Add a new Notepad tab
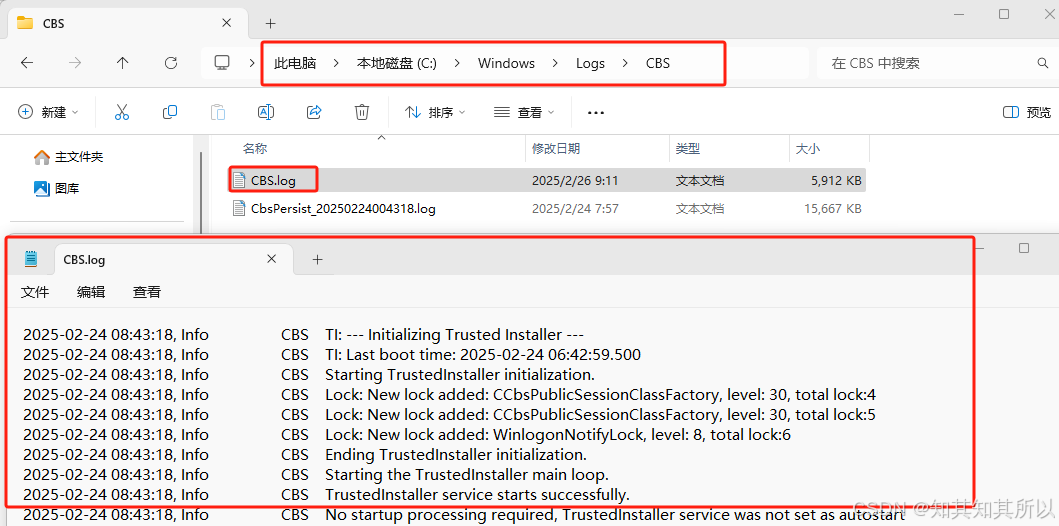The image size is (1059, 526). pyautogui.click(x=317, y=259)
